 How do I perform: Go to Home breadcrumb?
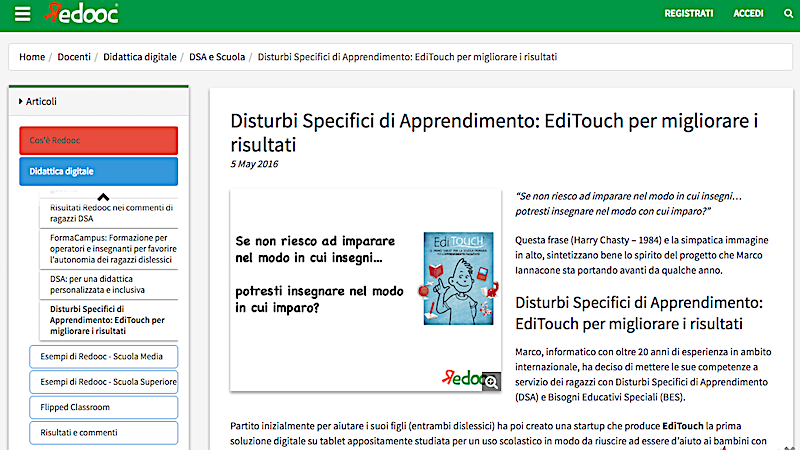(x=32, y=57)
